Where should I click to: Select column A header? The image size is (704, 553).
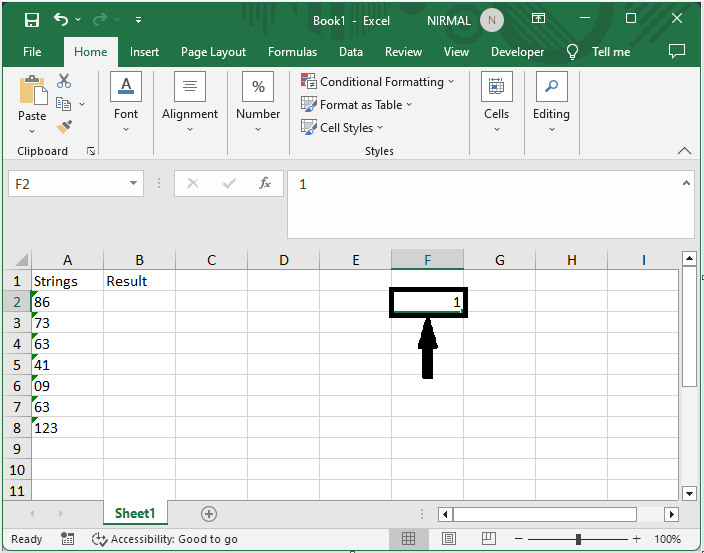point(67,260)
